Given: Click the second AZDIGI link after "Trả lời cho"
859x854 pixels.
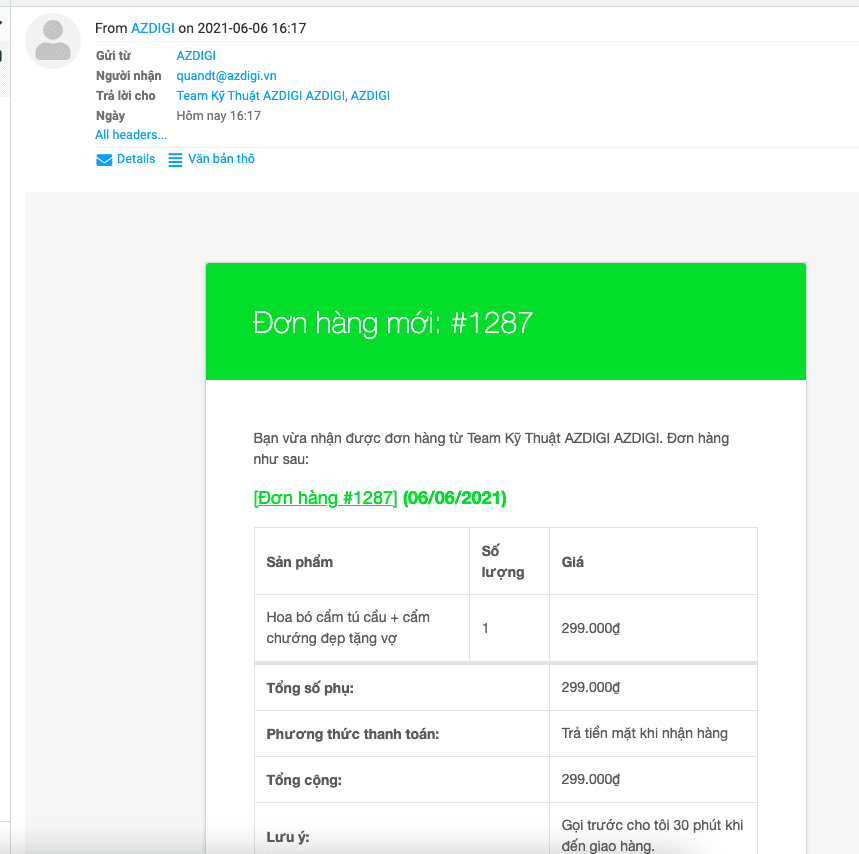Looking at the screenshot, I should click(371, 95).
